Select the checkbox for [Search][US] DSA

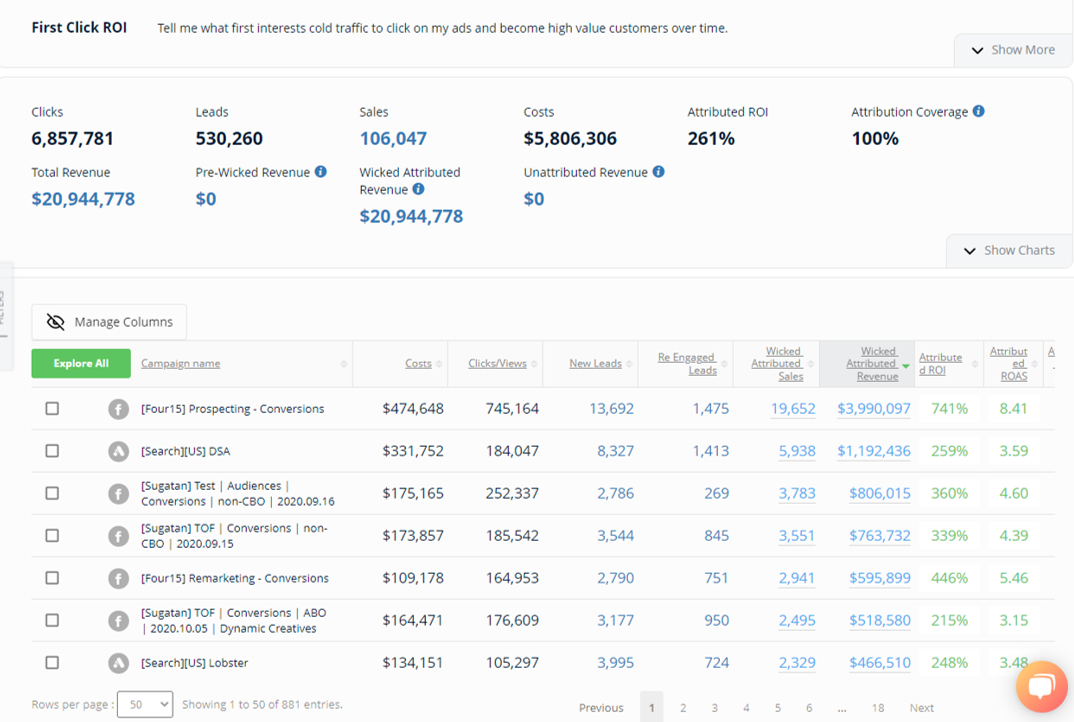pyautogui.click(x=52, y=449)
